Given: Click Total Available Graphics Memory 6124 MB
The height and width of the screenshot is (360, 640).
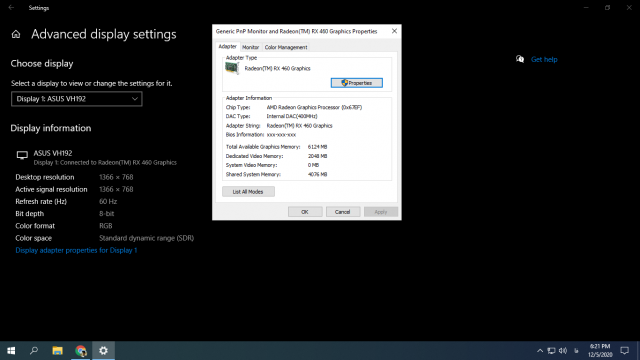Looking at the screenshot, I should tap(318, 147).
